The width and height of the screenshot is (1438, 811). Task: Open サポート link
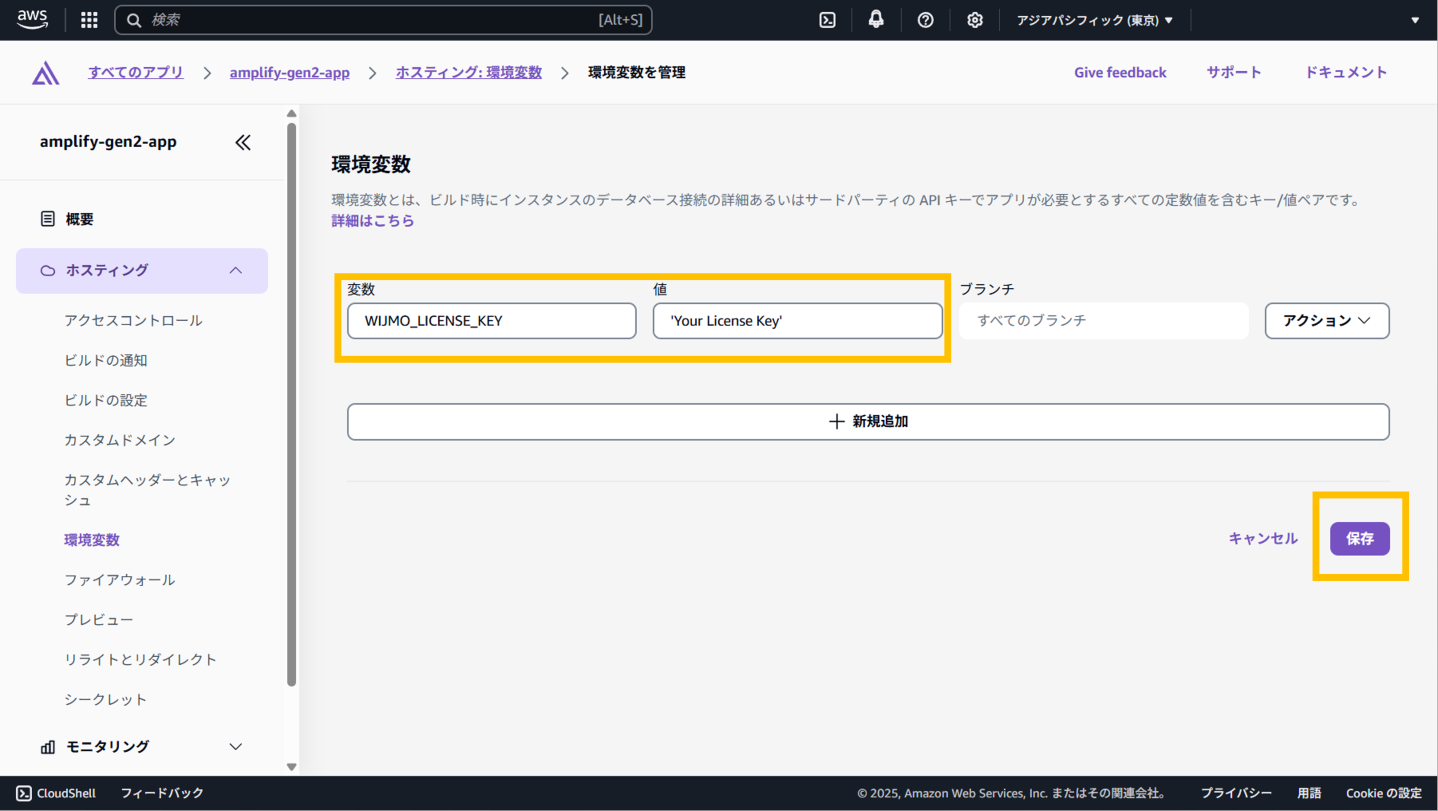pyautogui.click(x=1234, y=72)
